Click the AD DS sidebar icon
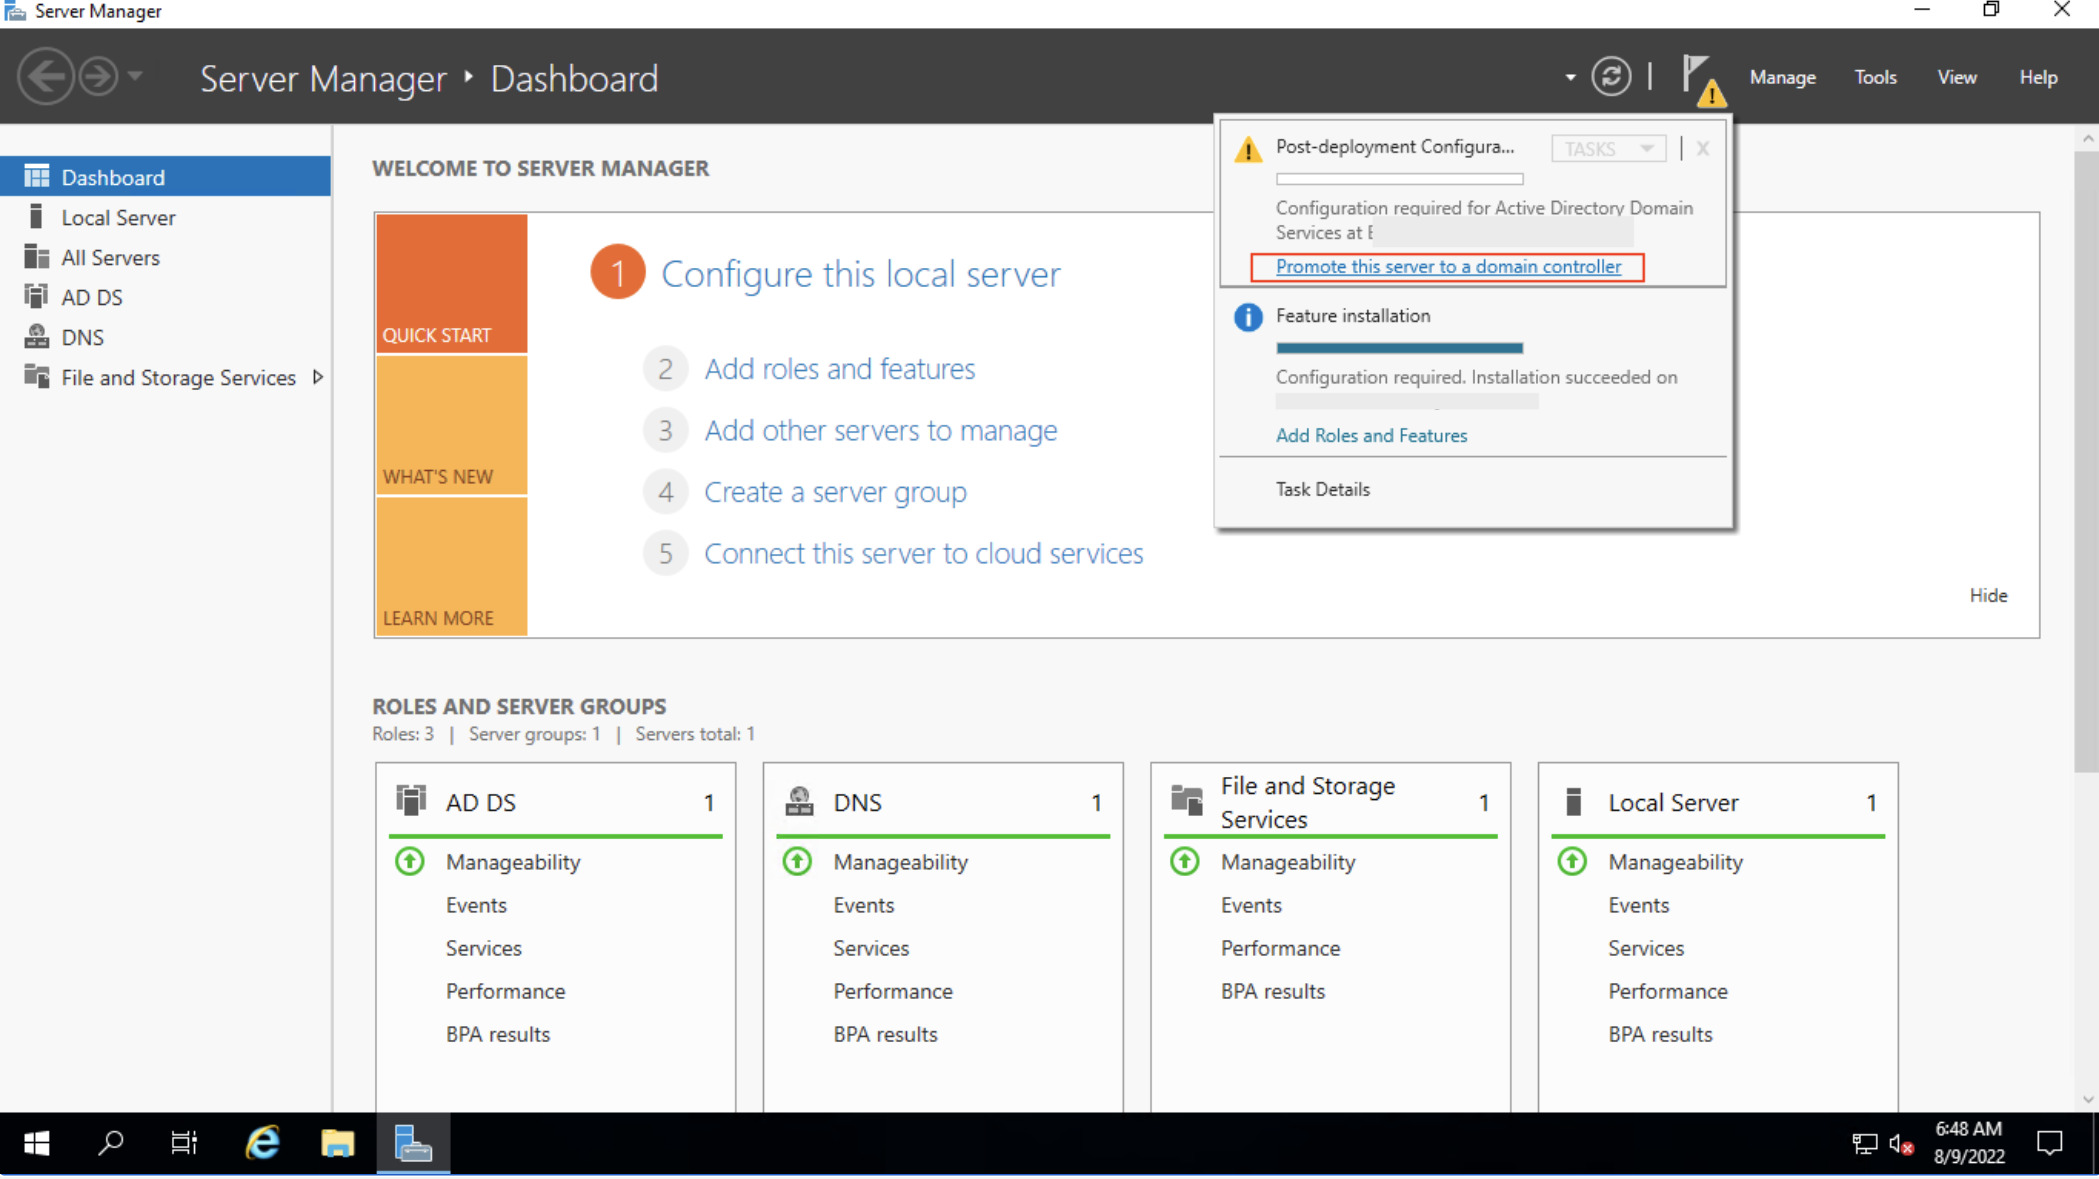This screenshot has height=1179, width=2099. pyautogui.click(x=36, y=296)
